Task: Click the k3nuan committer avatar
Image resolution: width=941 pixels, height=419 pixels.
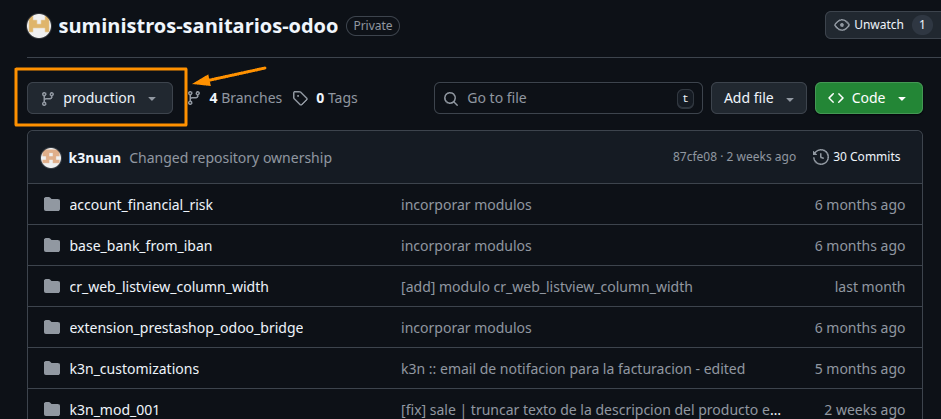Action: click(x=51, y=157)
